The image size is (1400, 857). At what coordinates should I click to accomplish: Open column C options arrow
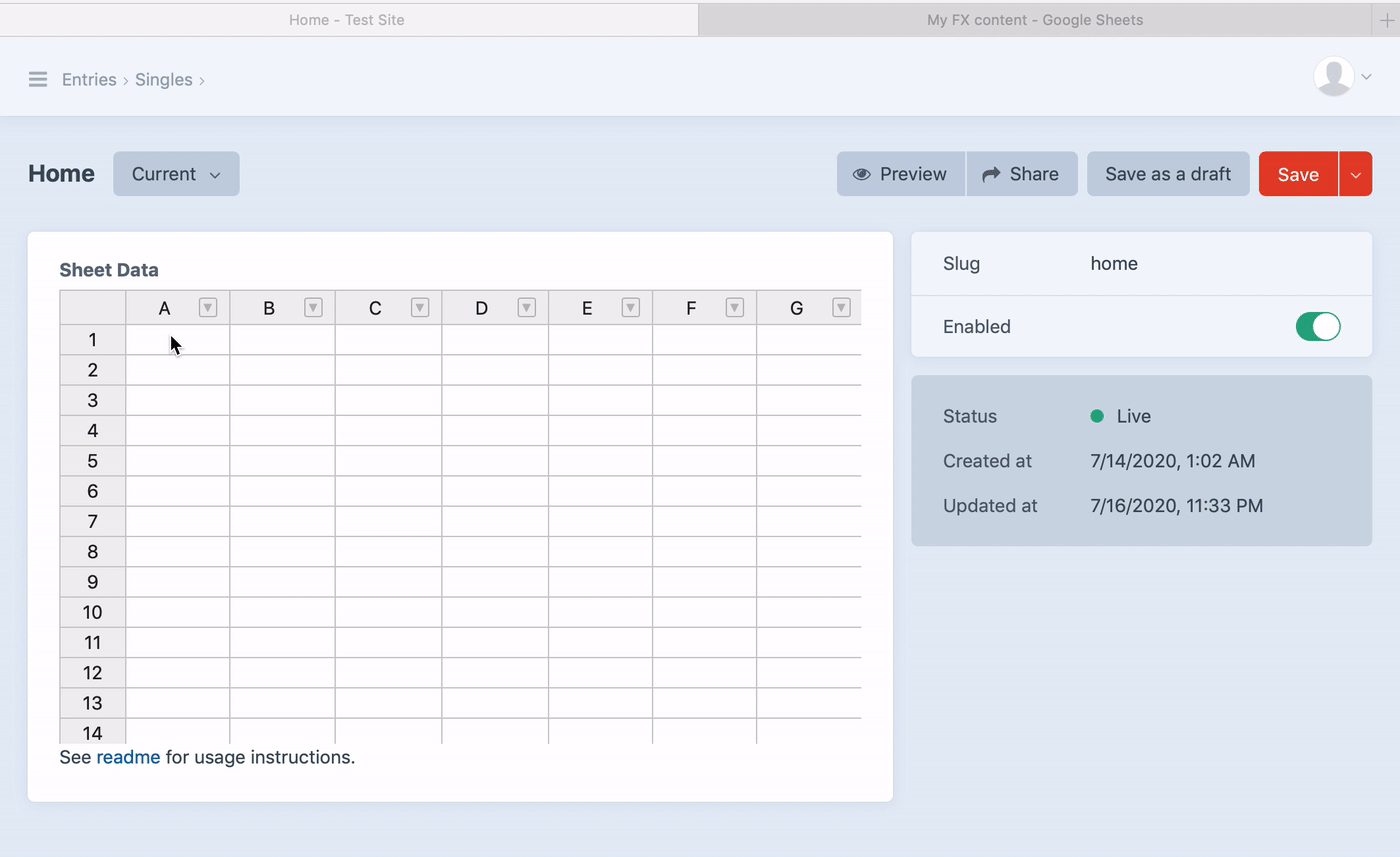[x=420, y=308]
